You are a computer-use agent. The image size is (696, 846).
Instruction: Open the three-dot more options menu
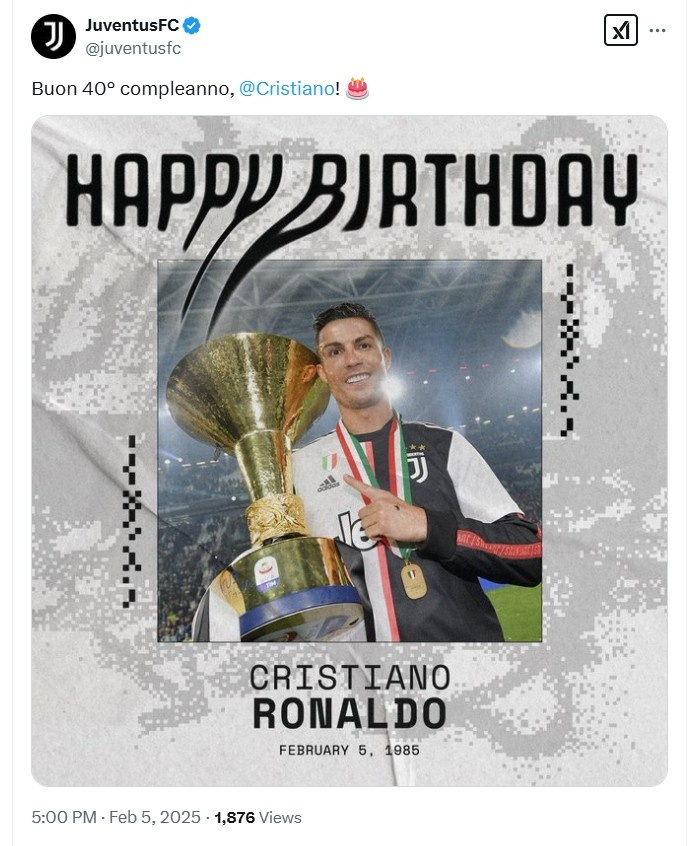pyautogui.click(x=657, y=30)
